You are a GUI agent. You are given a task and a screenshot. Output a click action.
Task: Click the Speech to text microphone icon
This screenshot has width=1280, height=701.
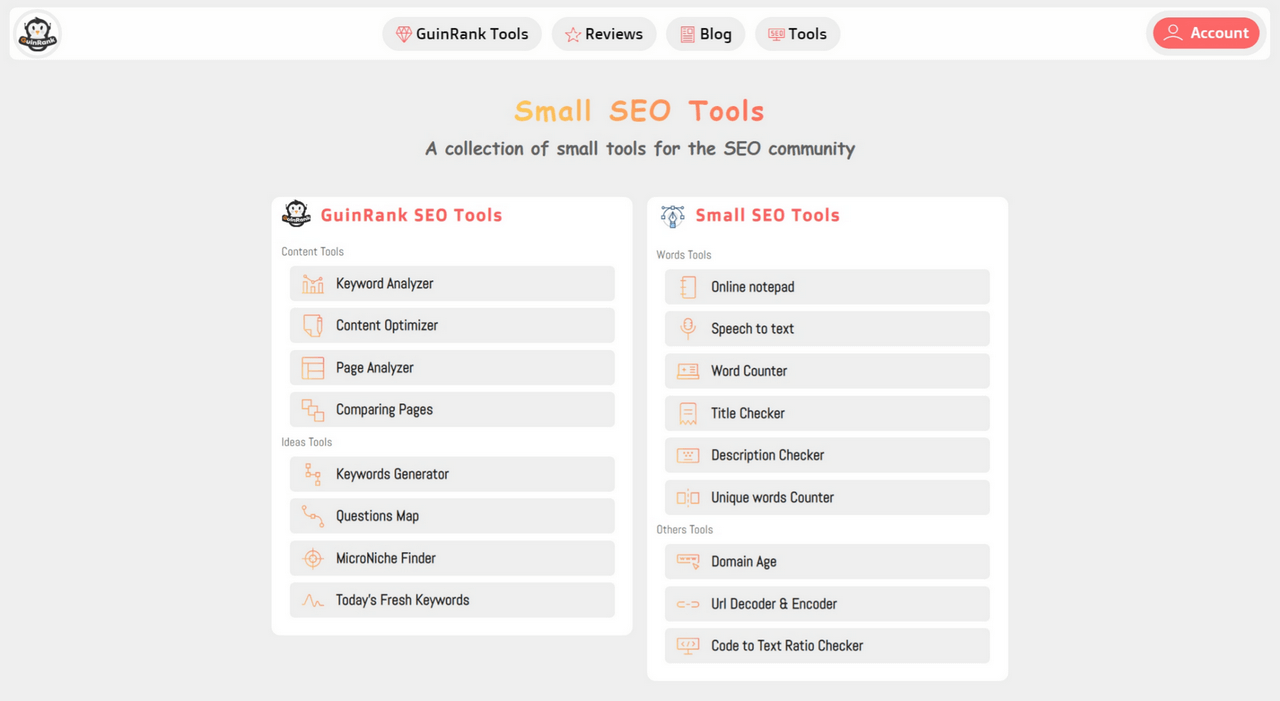(688, 329)
